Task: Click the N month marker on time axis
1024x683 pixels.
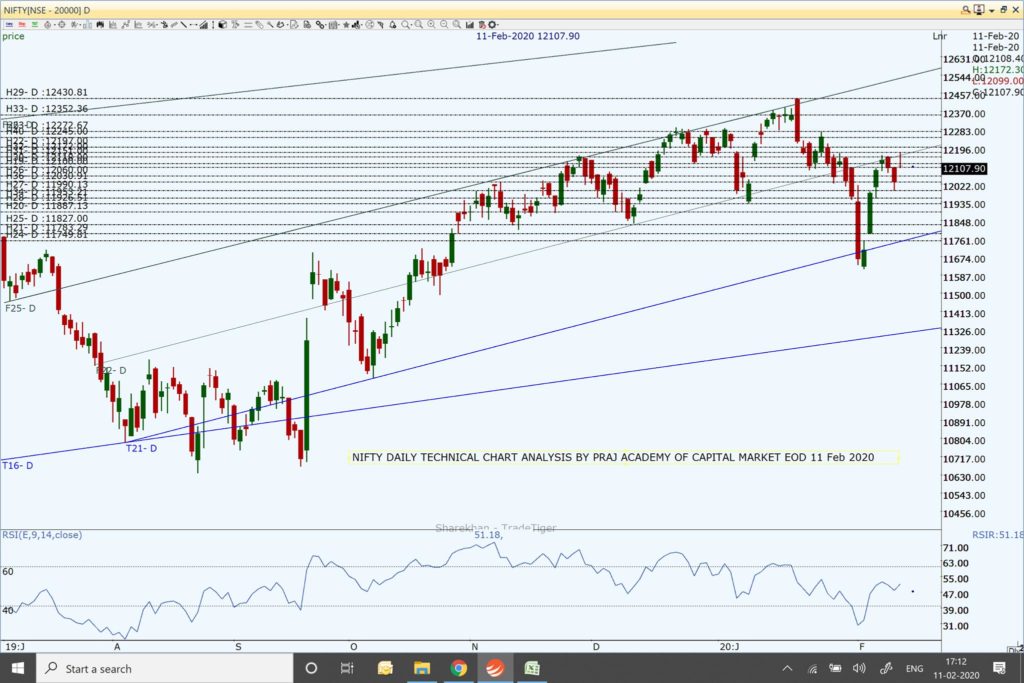Action: click(x=475, y=646)
